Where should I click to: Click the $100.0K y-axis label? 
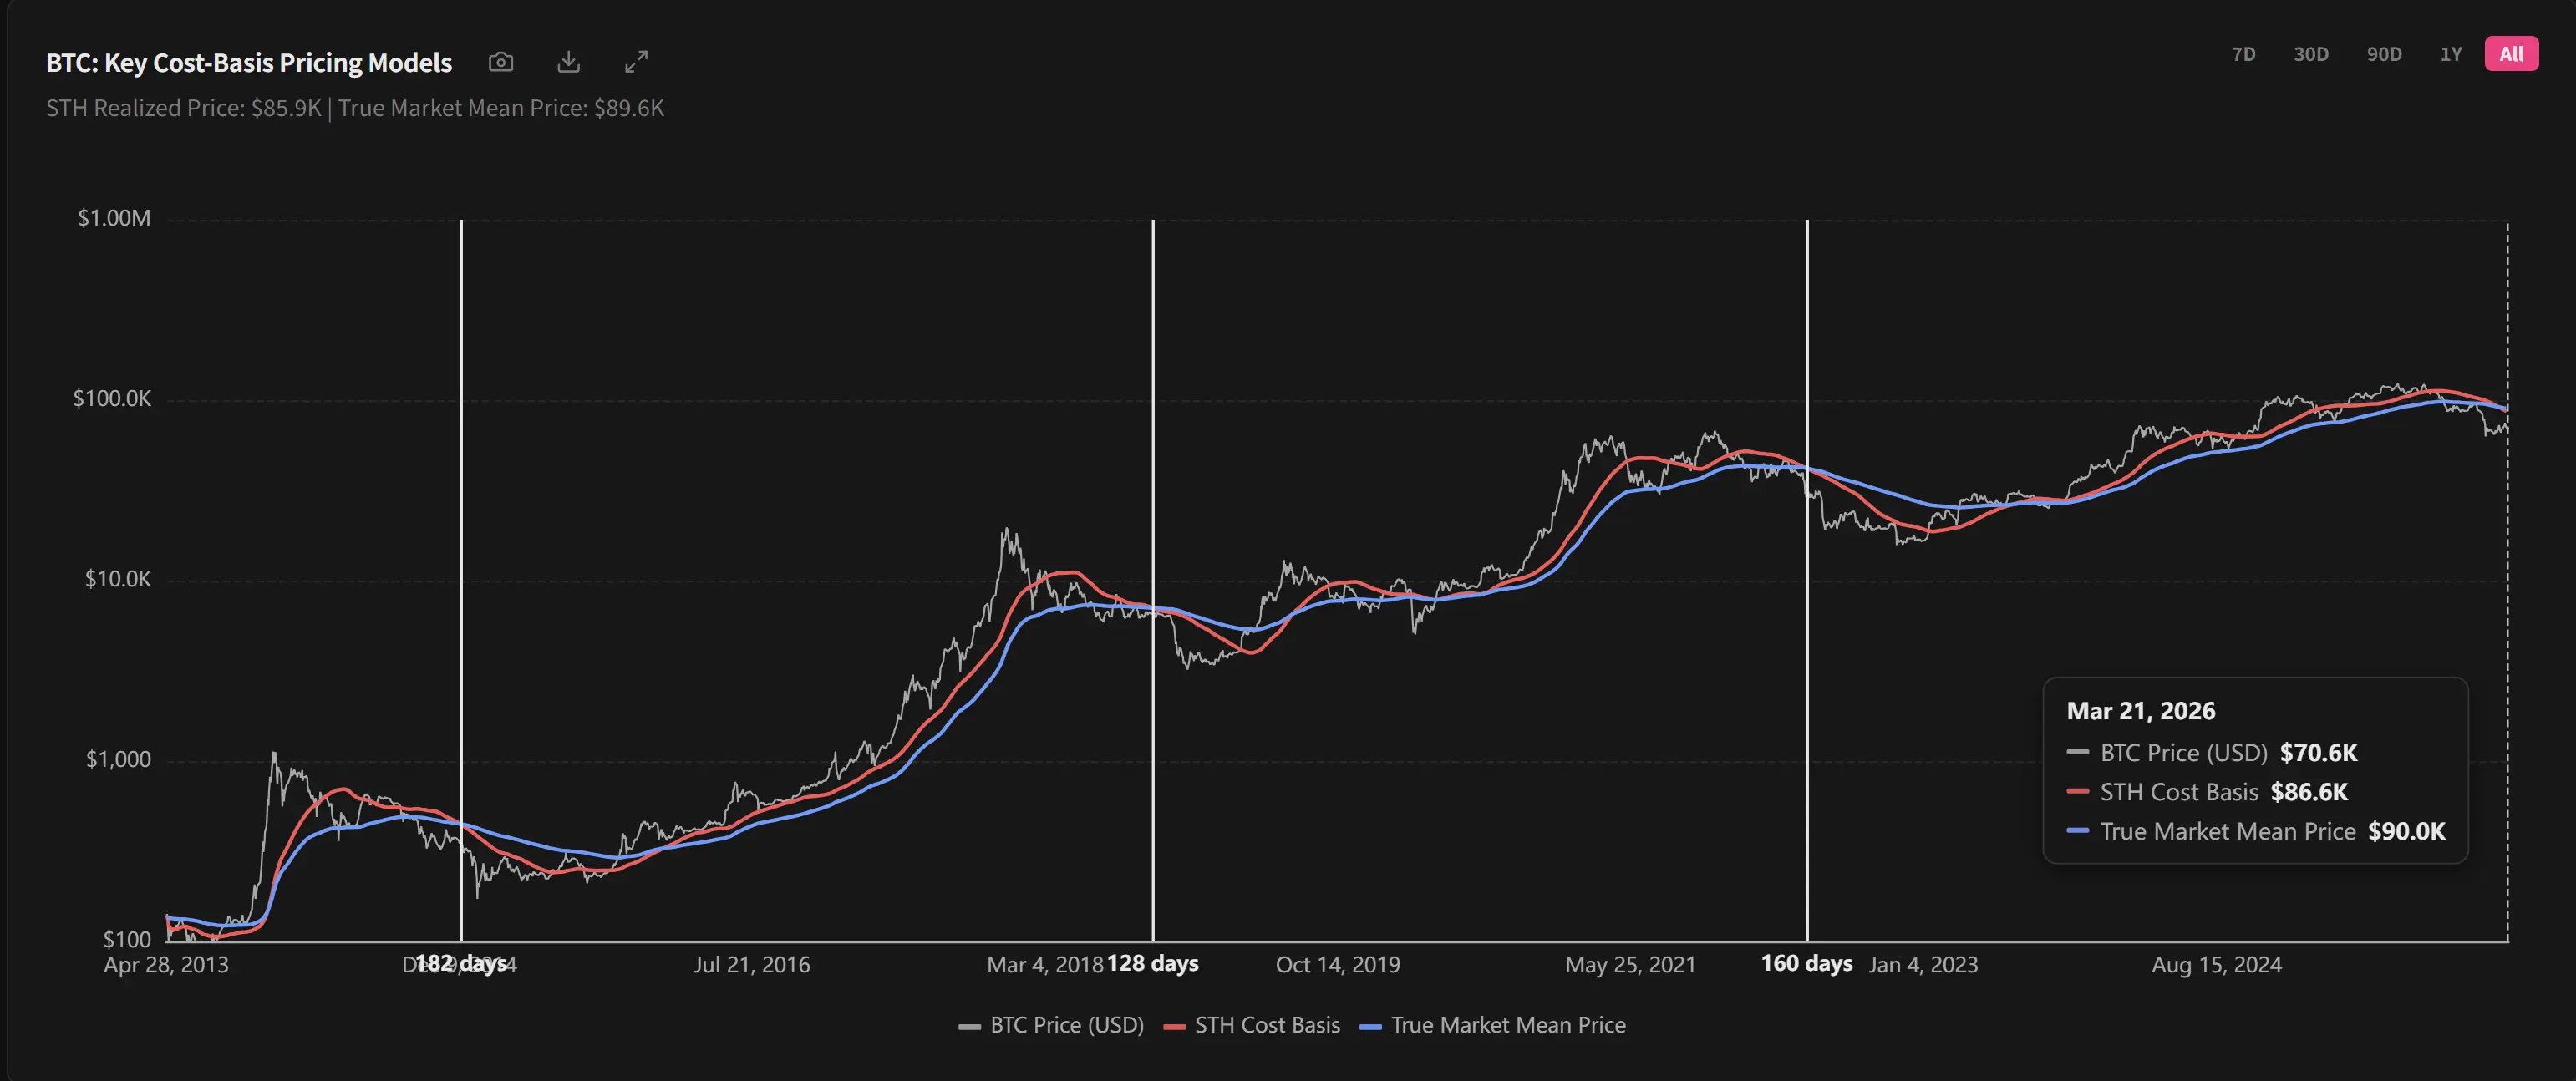(112, 399)
